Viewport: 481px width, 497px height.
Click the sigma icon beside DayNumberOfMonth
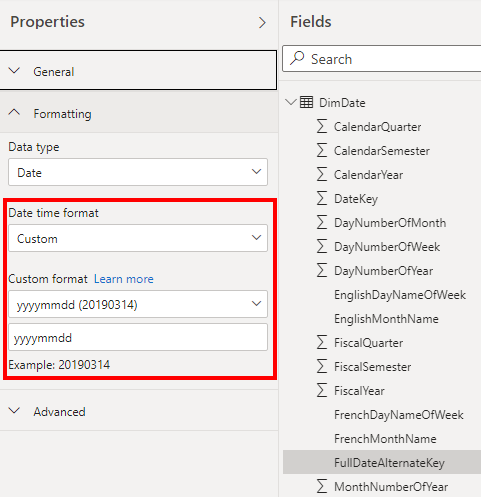[322, 222]
